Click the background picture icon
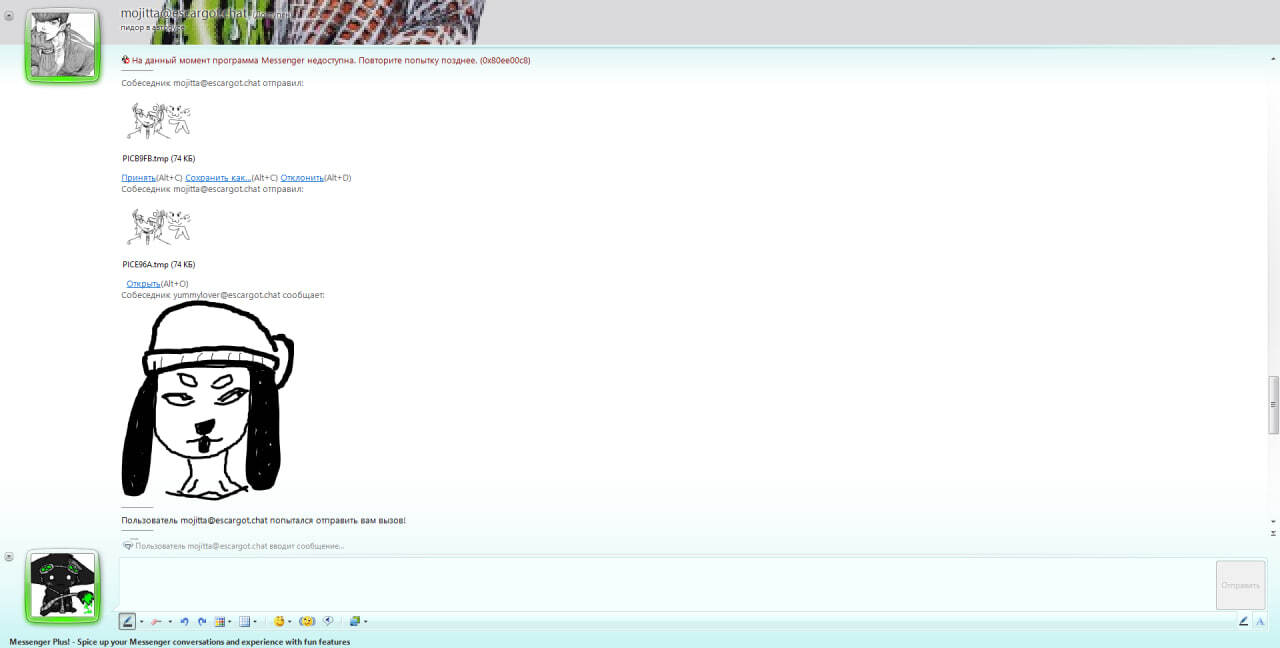 (x=354, y=621)
